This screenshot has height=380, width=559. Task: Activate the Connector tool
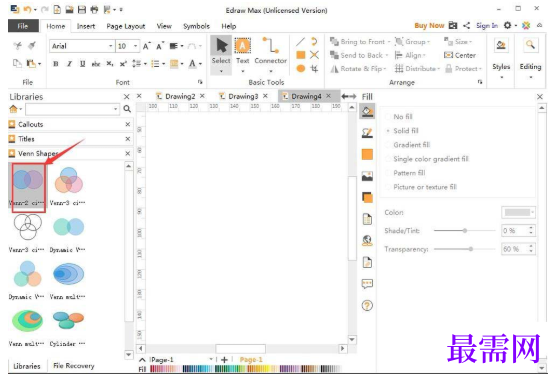[270, 55]
